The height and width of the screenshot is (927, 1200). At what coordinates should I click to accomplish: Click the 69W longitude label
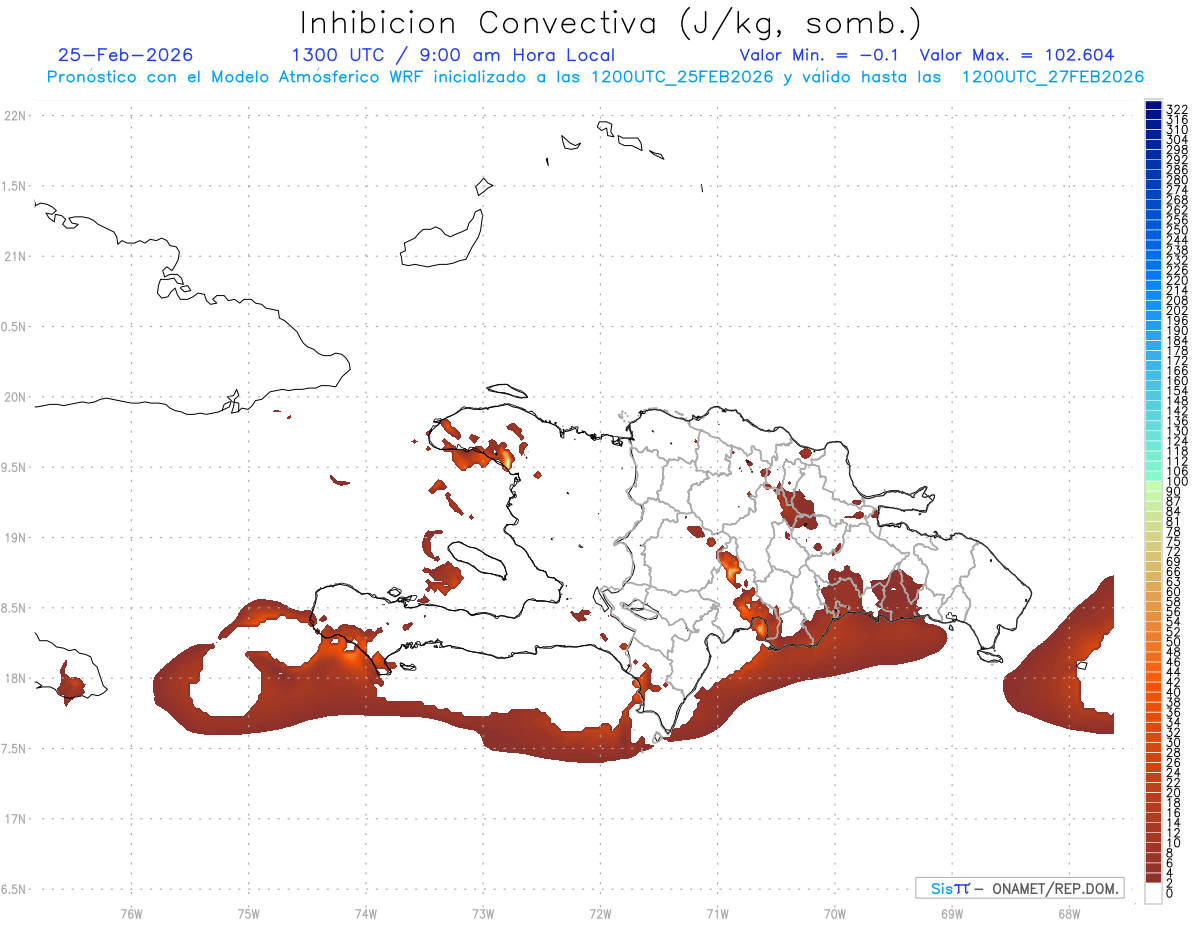click(952, 912)
